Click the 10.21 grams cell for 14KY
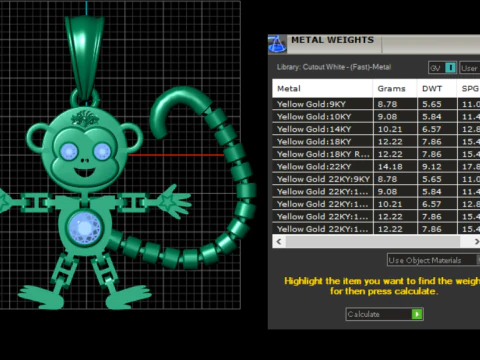The height and width of the screenshot is (360, 480). click(x=395, y=129)
